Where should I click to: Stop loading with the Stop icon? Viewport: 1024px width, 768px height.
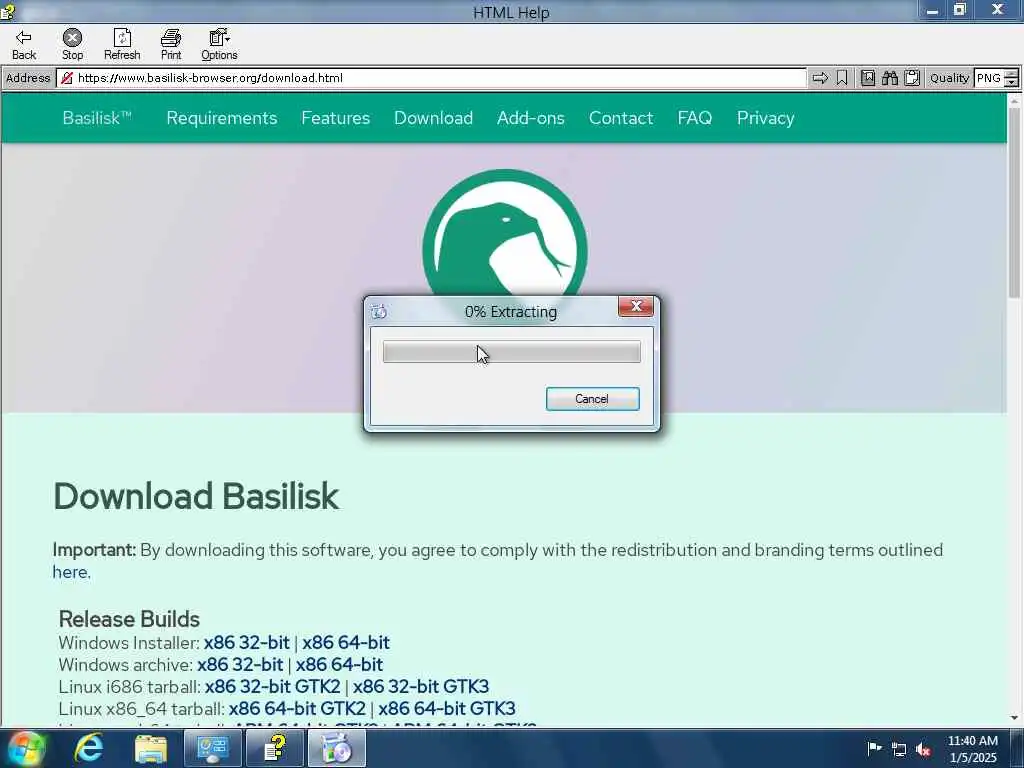tap(72, 45)
